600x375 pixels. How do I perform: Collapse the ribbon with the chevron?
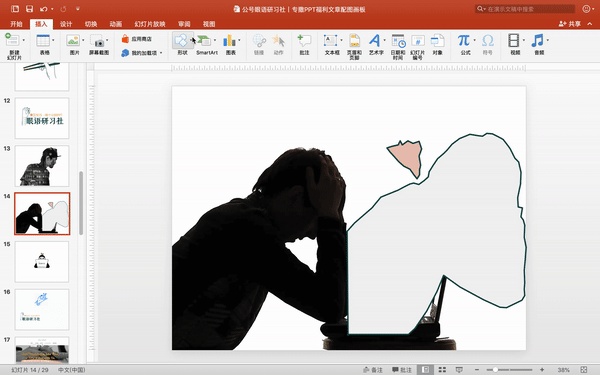point(590,24)
